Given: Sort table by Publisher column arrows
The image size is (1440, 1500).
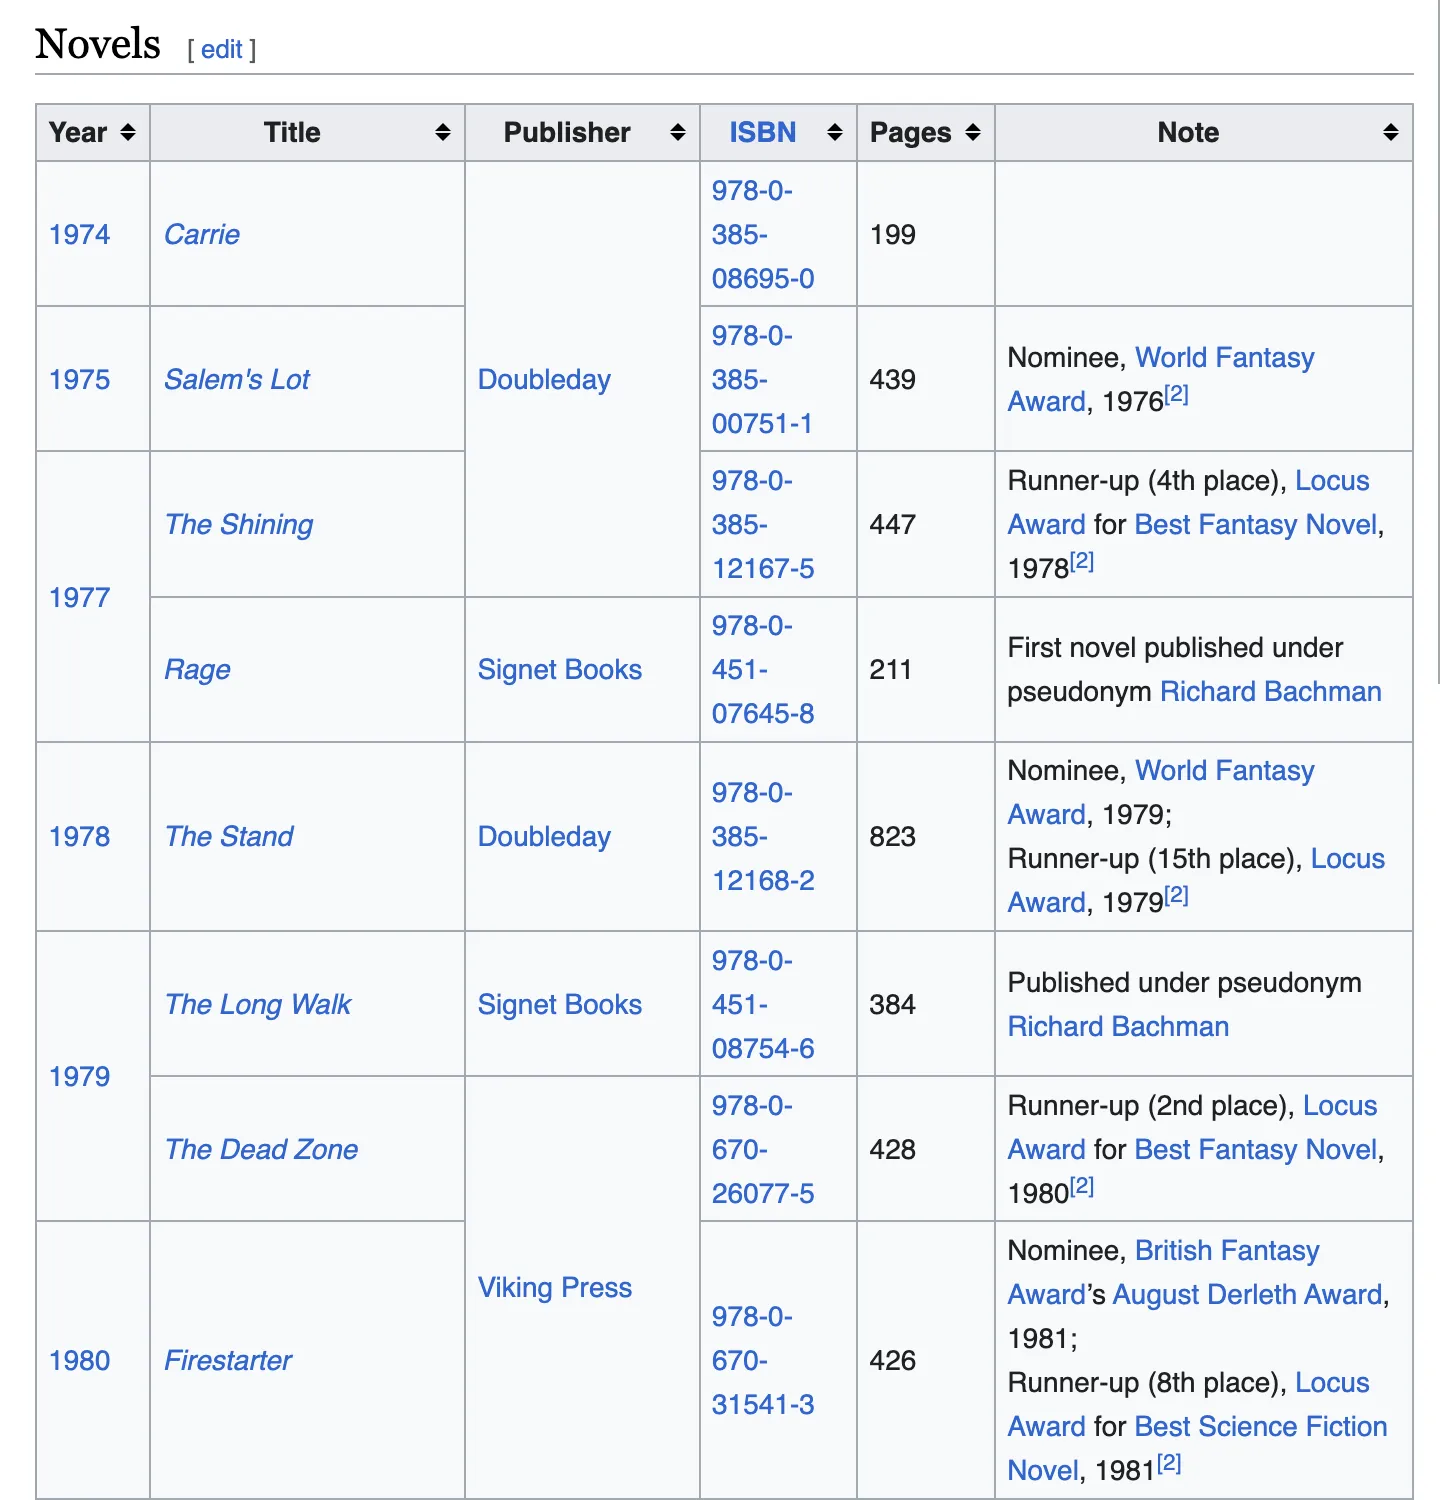Looking at the screenshot, I should 678,132.
